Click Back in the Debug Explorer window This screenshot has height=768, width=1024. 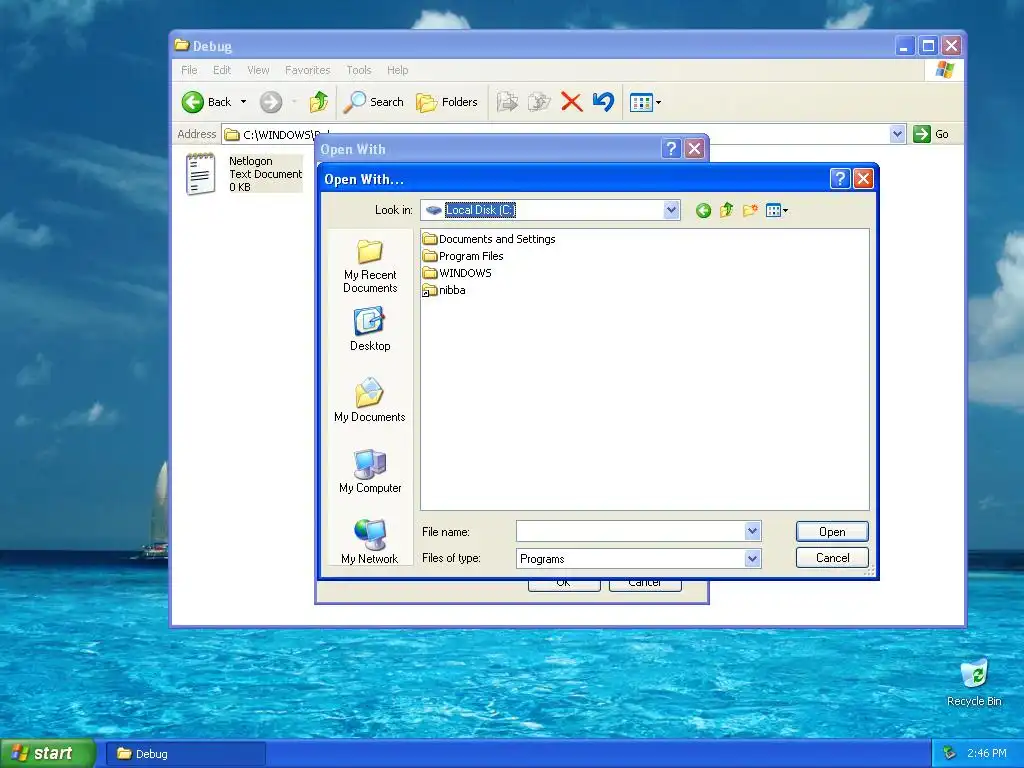tap(206, 102)
